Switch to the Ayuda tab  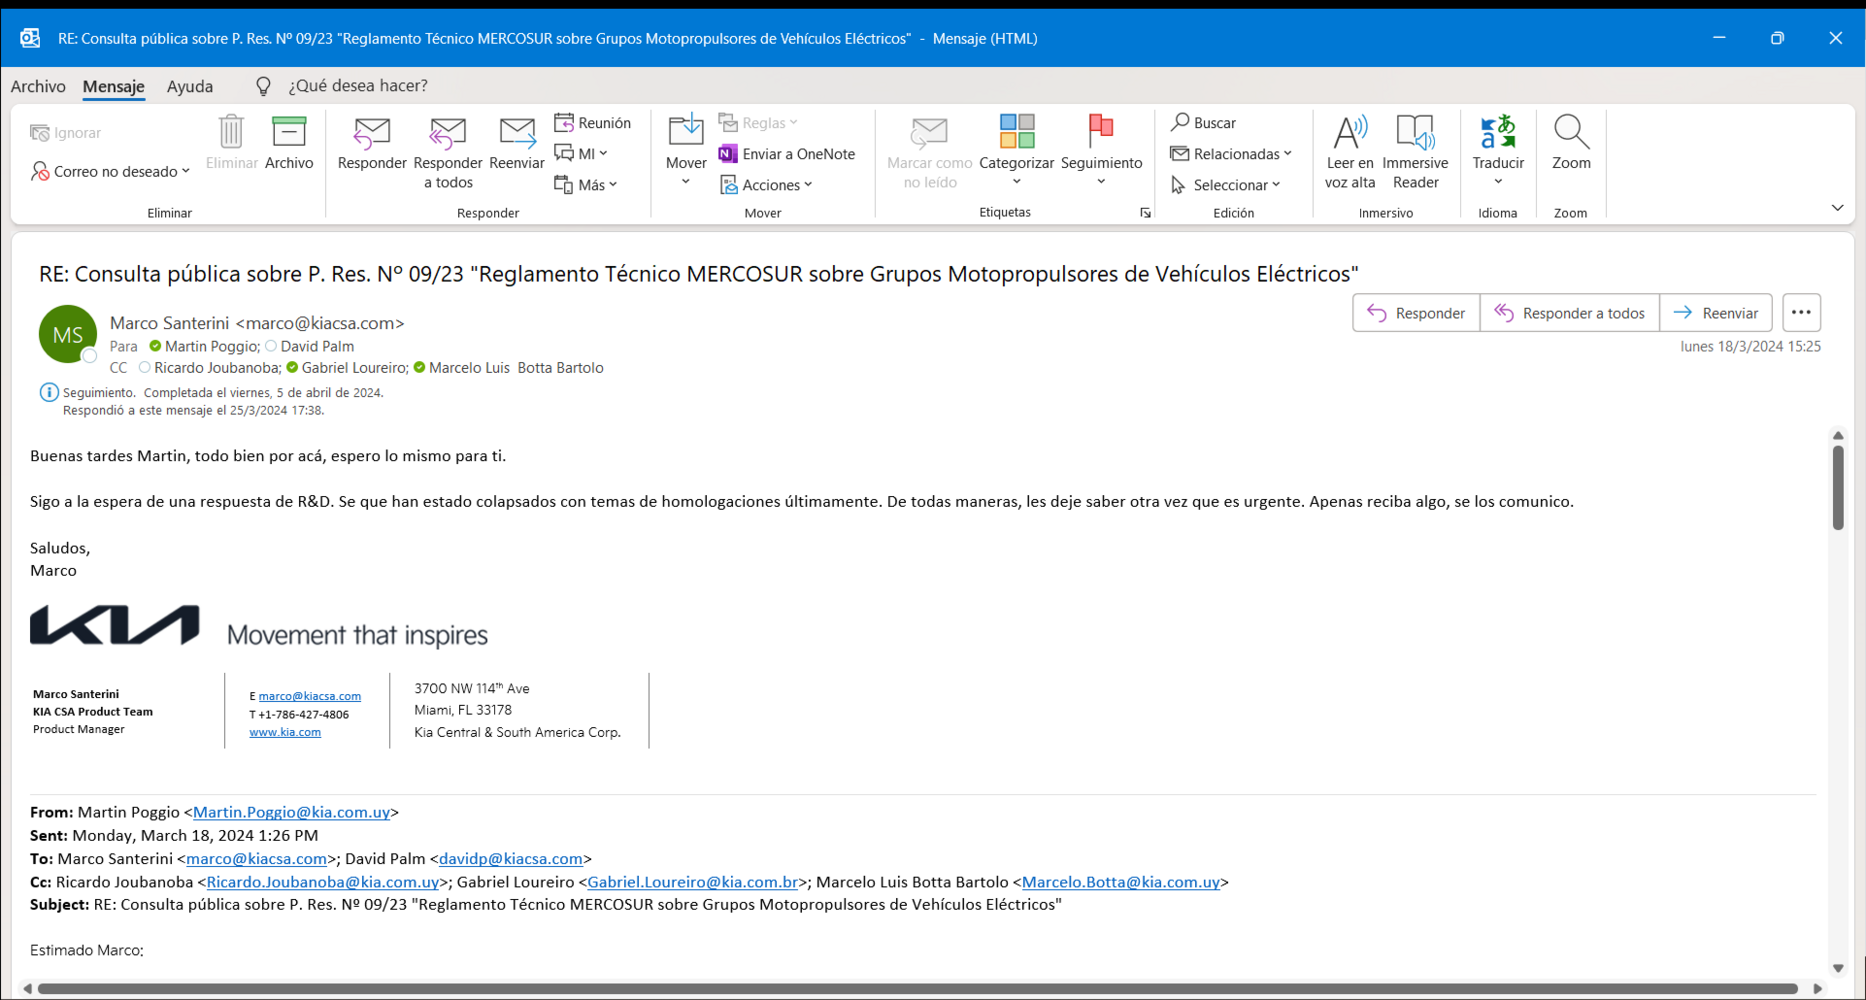coord(189,86)
